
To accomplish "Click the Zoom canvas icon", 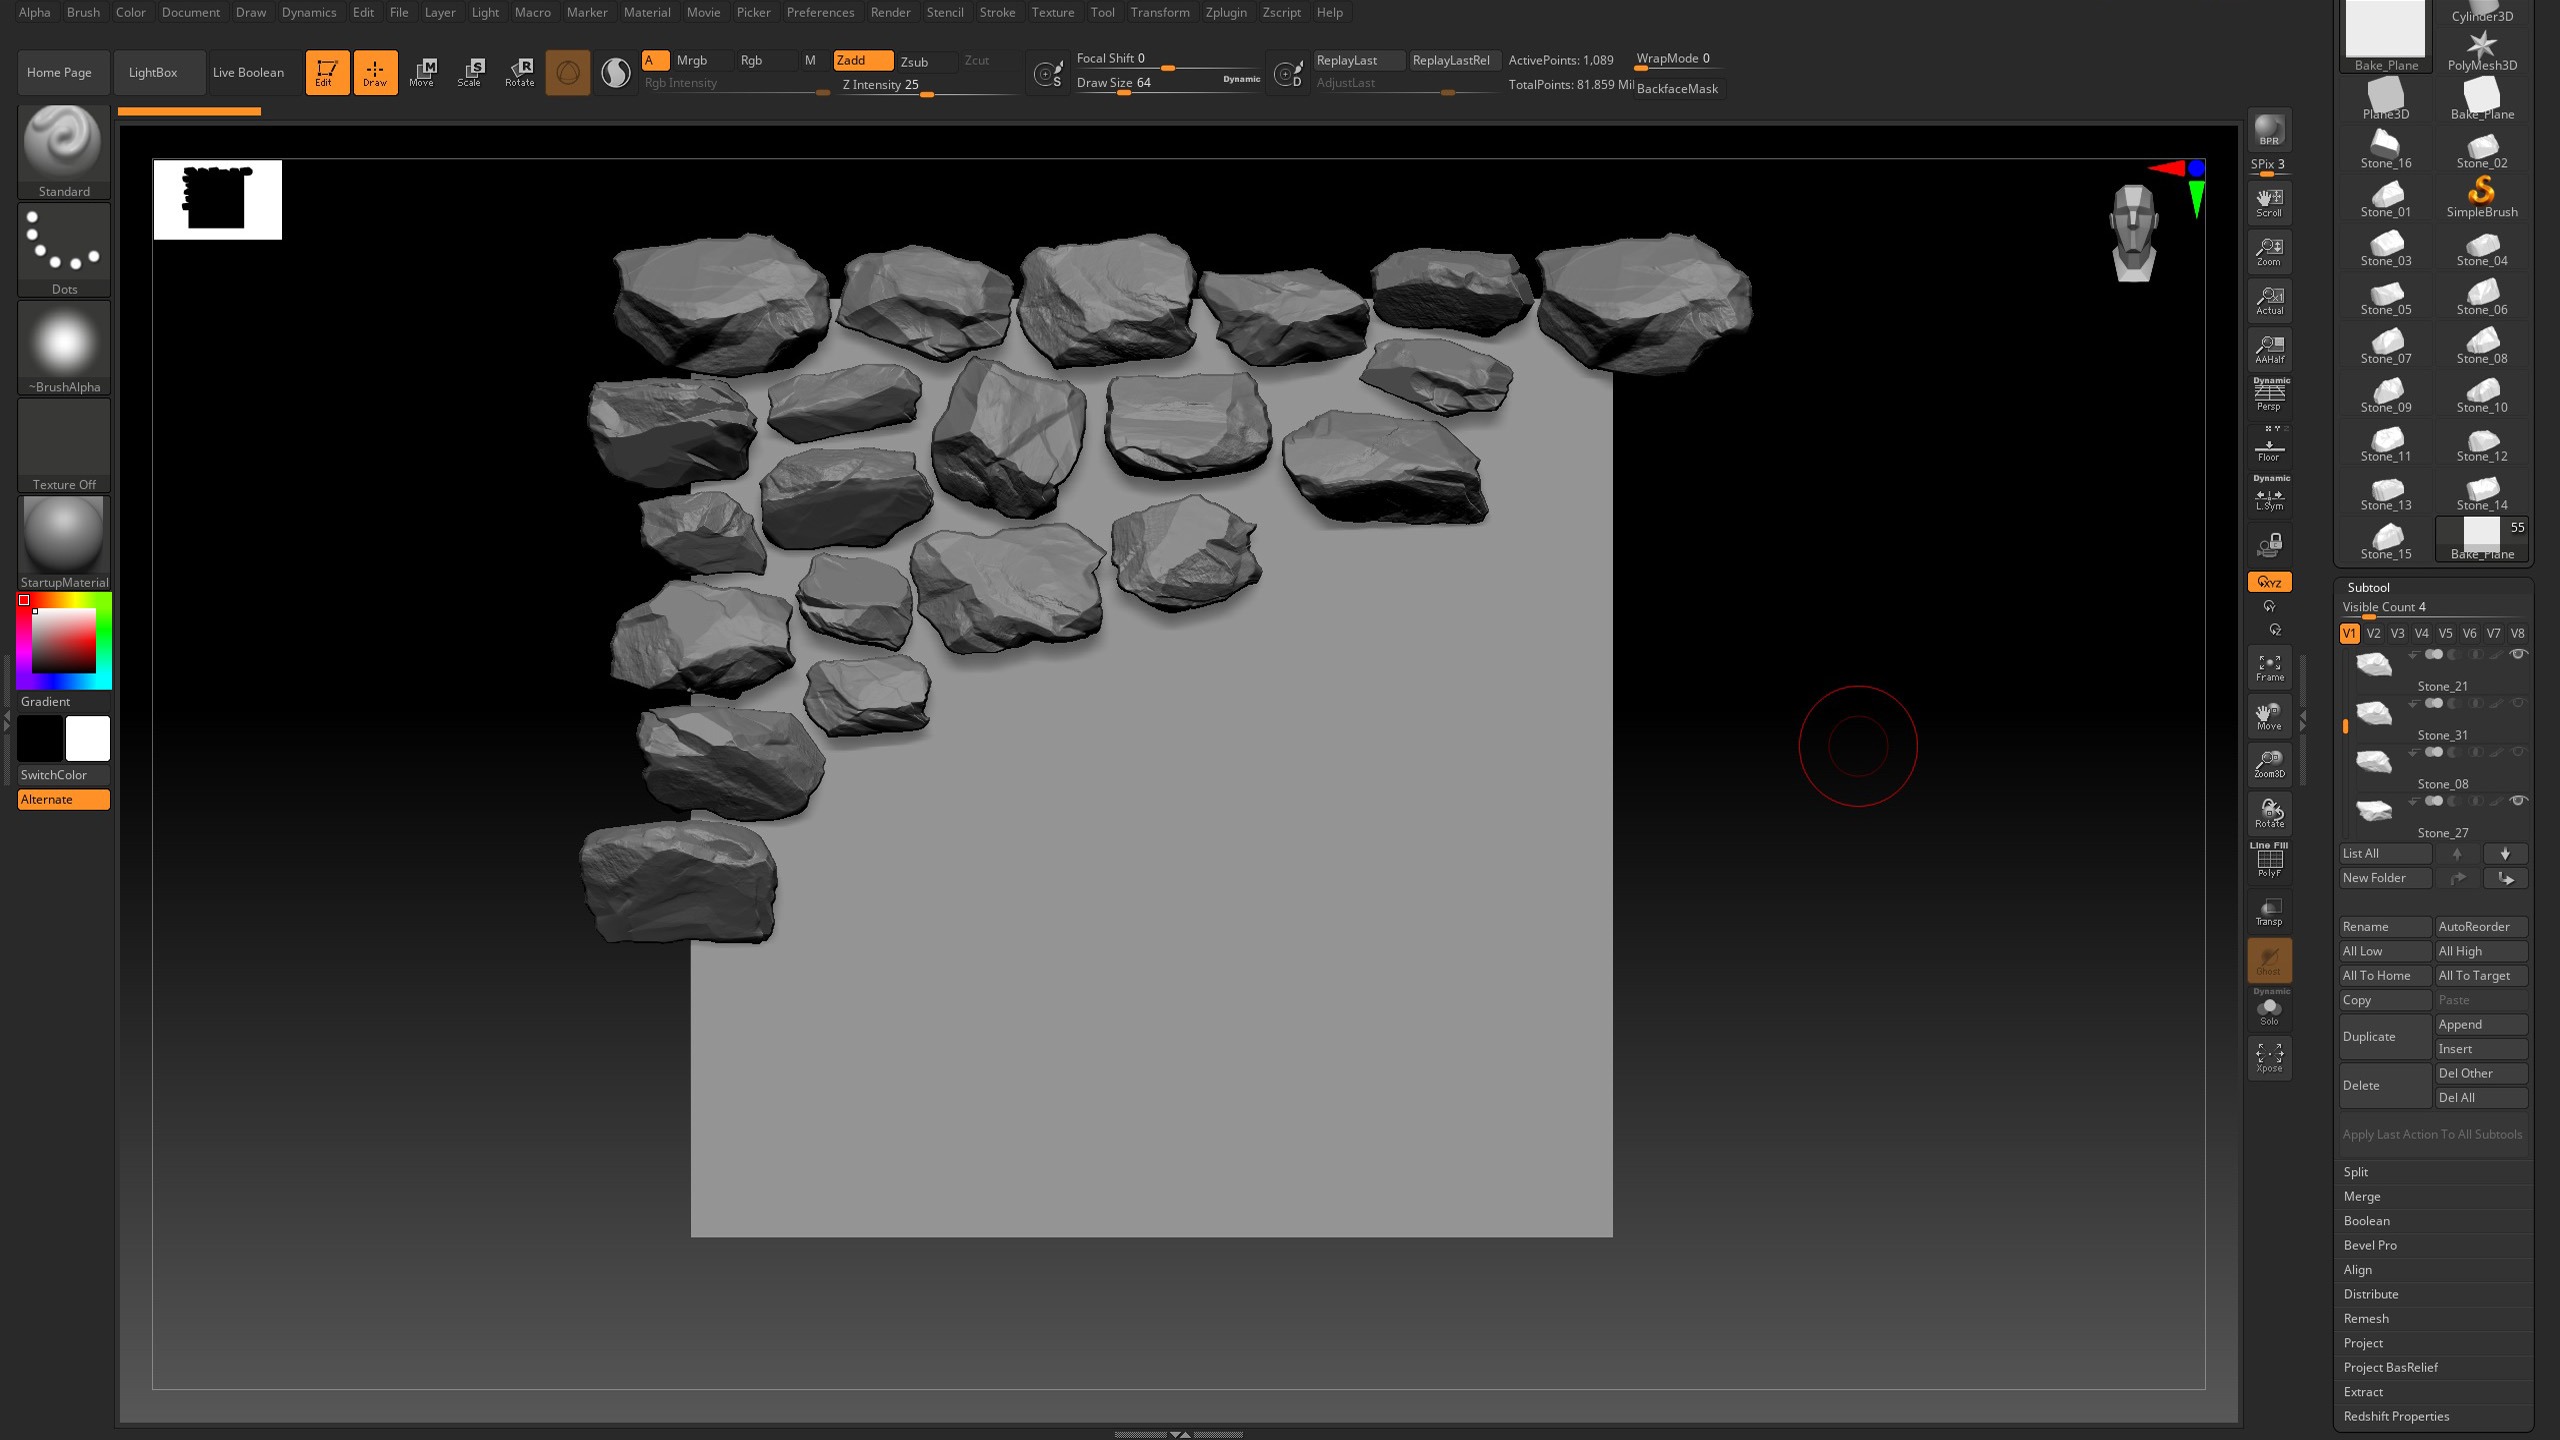I will (x=2269, y=251).
